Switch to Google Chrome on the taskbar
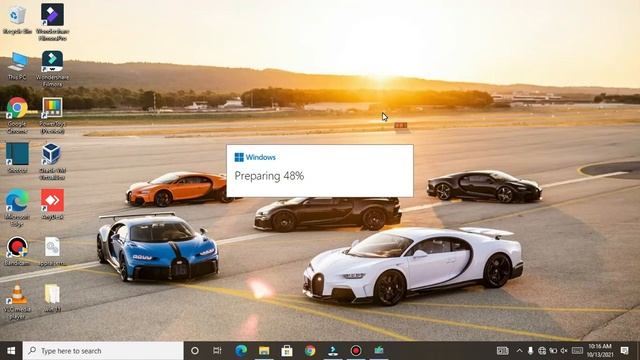 tap(310, 351)
